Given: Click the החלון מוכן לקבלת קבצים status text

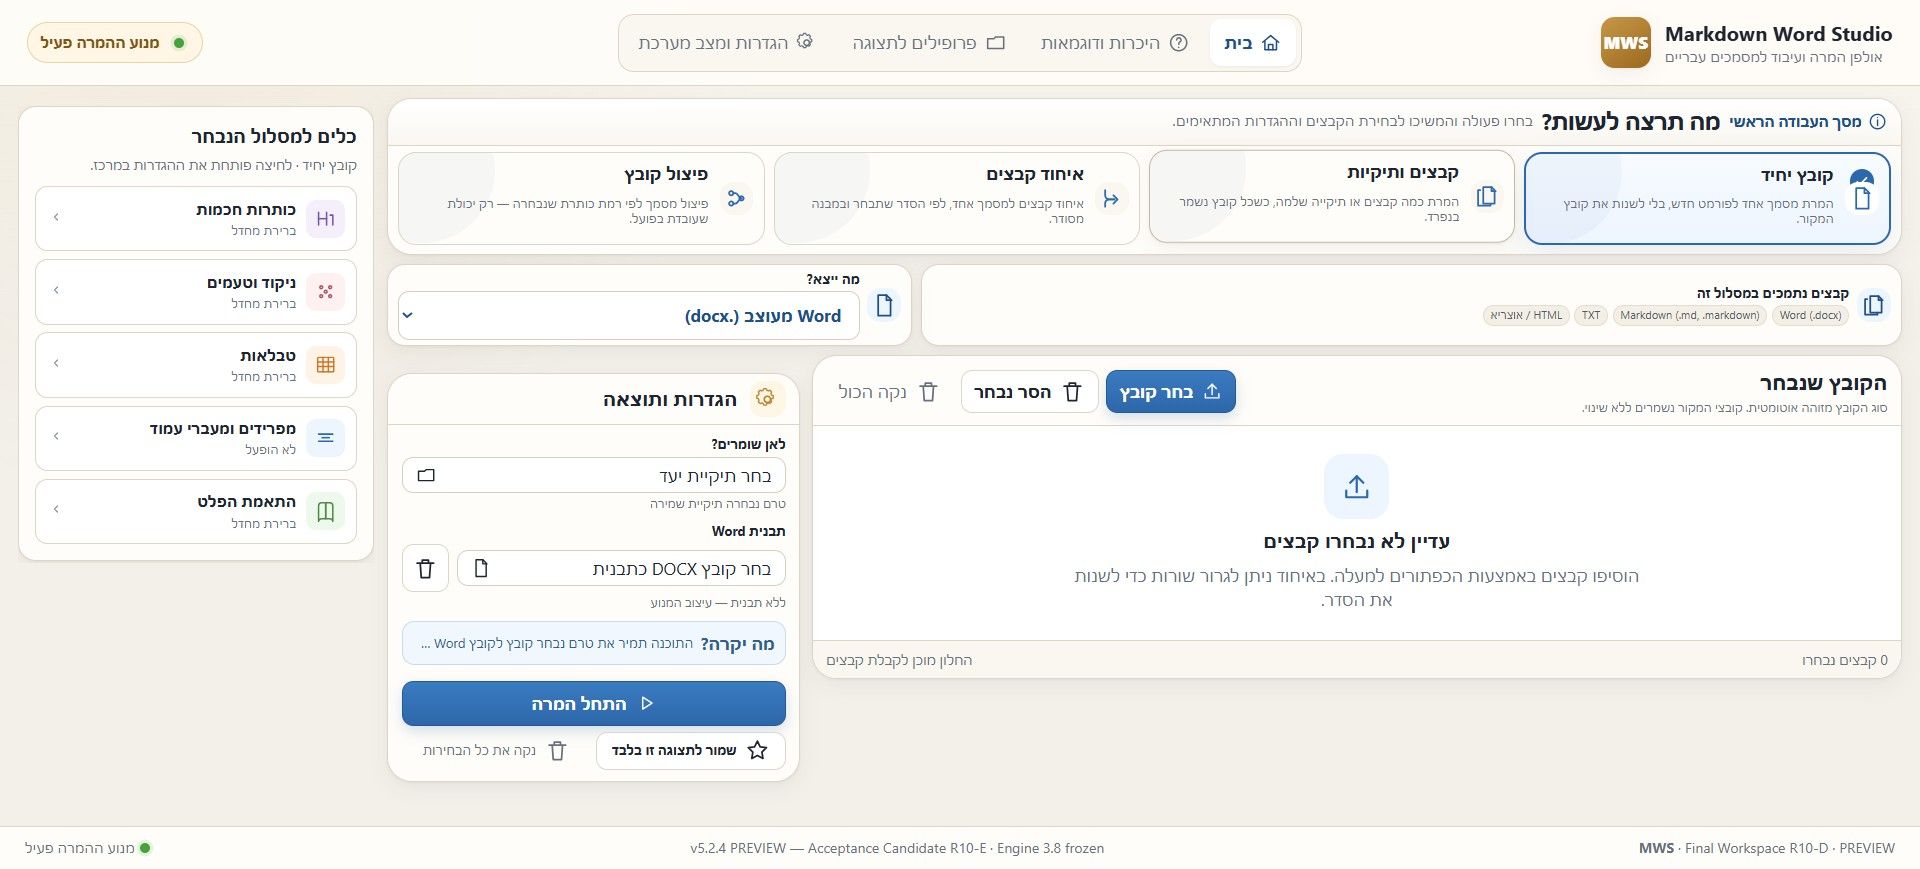Looking at the screenshot, I should (899, 660).
